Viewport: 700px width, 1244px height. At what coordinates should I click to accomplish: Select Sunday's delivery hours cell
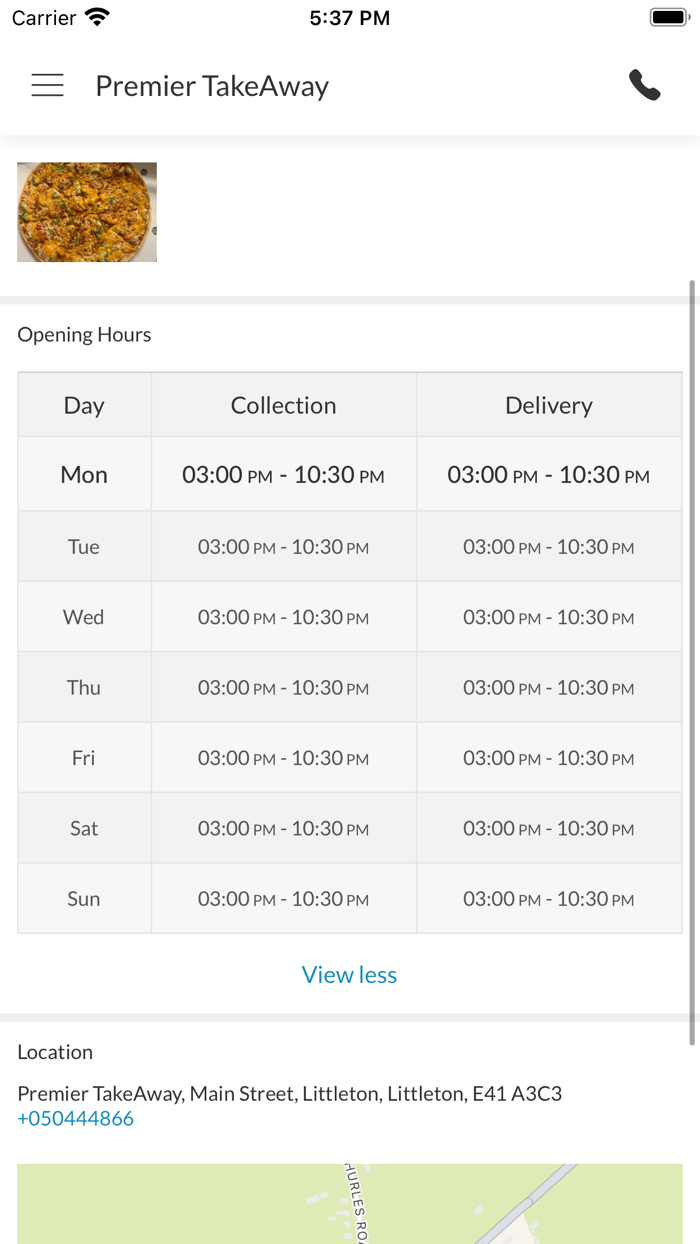(x=548, y=898)
